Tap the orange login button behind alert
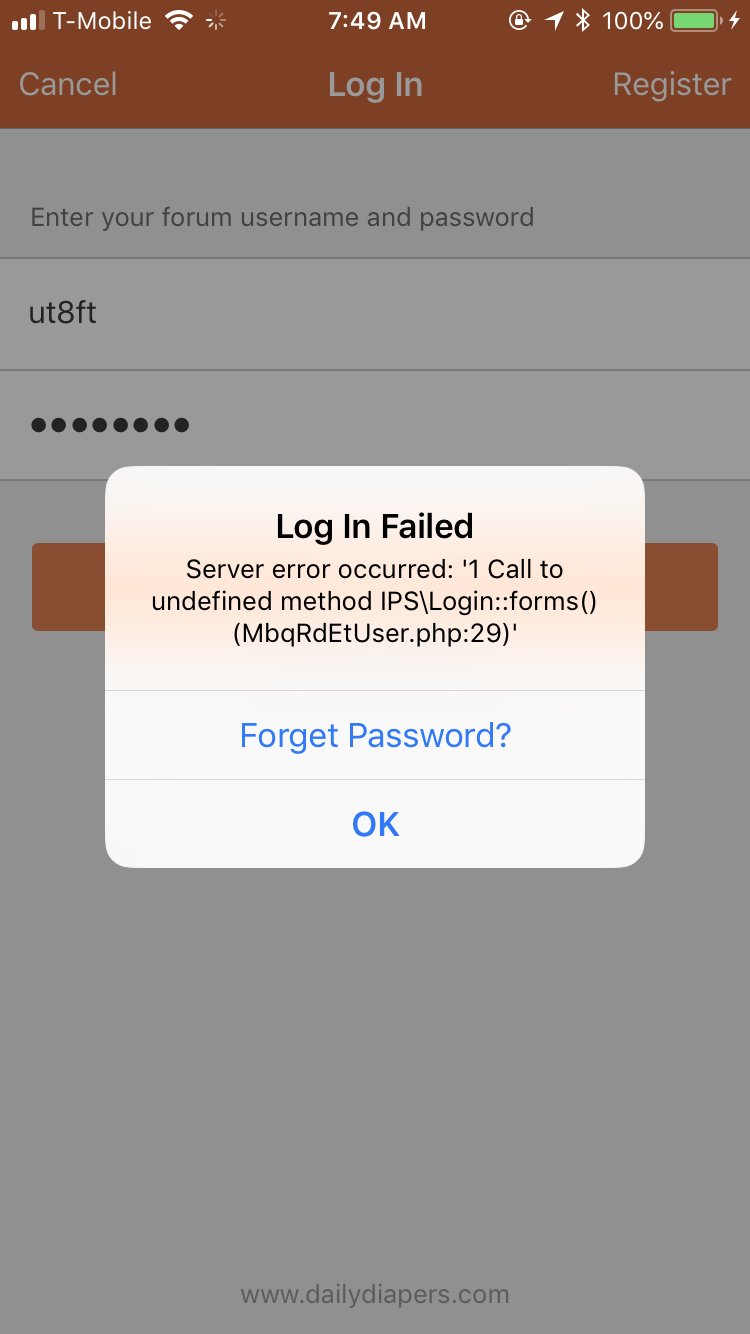This screenshot has height=1334, width=750. click(375, 587)
